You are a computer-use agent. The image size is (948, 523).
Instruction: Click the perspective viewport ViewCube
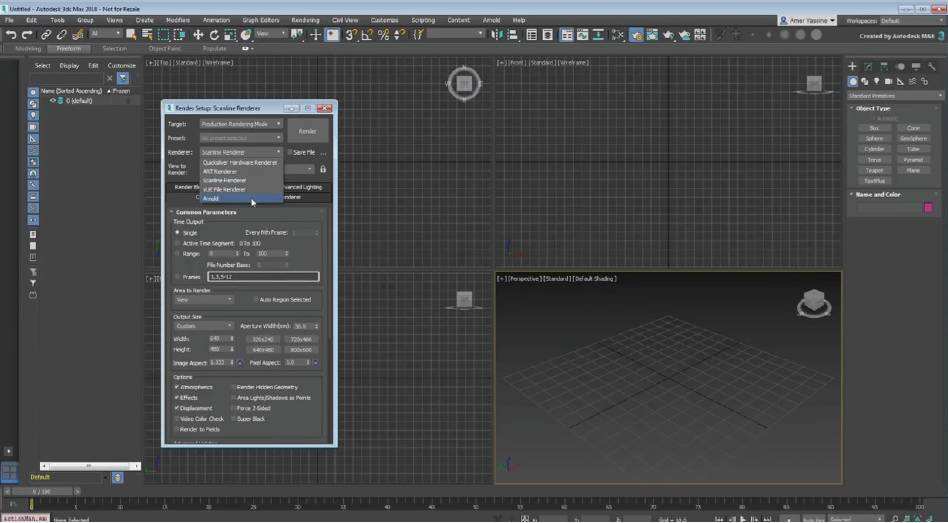(814, 302)
